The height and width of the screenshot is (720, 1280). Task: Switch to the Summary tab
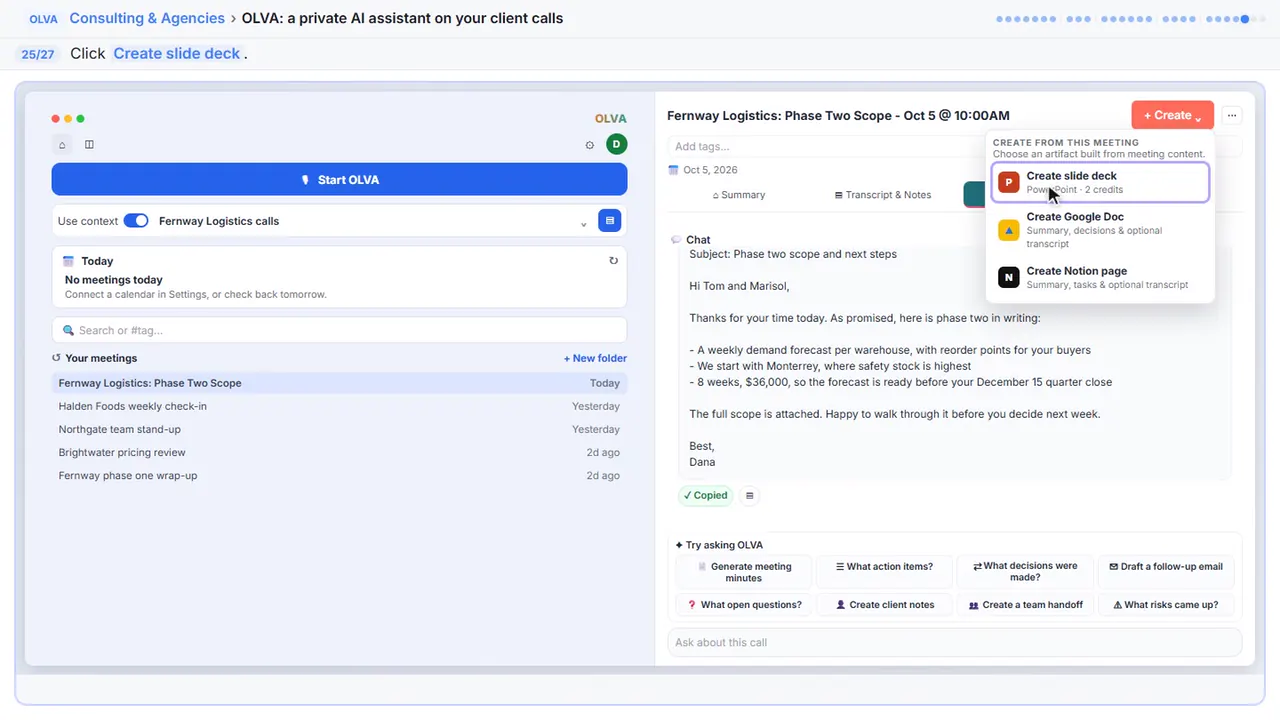pyautogui.click(x=738, y=195)
